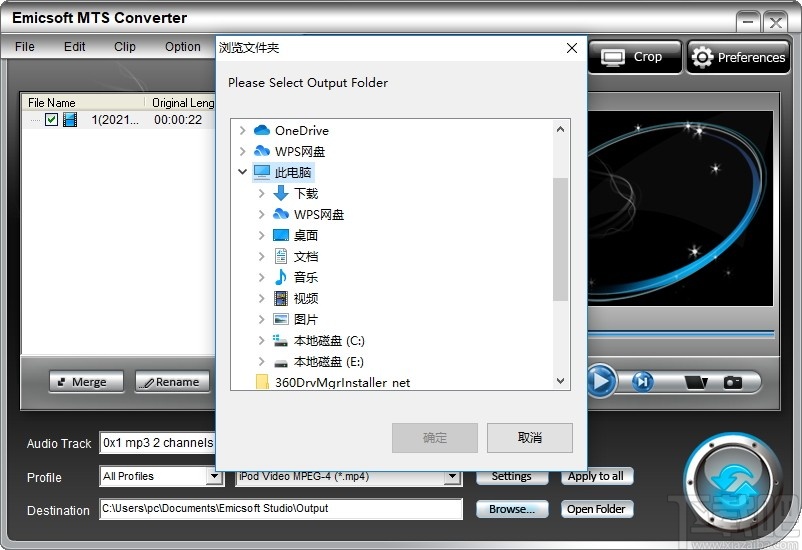Expand the 桌面 folder node
The width and height of the screenshot is (802, 550).
tap(261, 235)
